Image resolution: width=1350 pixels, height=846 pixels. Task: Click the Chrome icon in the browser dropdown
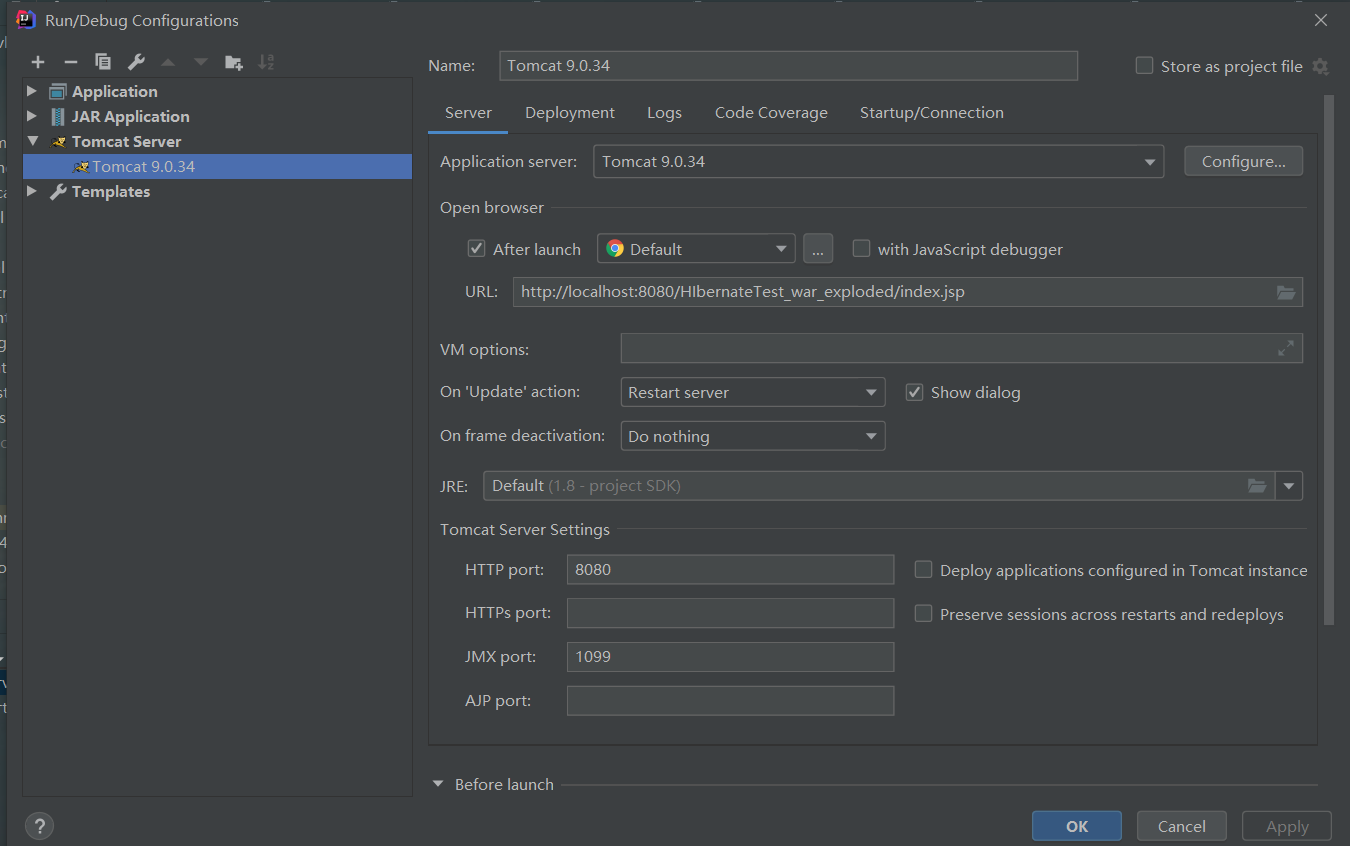tap(615, 249)
